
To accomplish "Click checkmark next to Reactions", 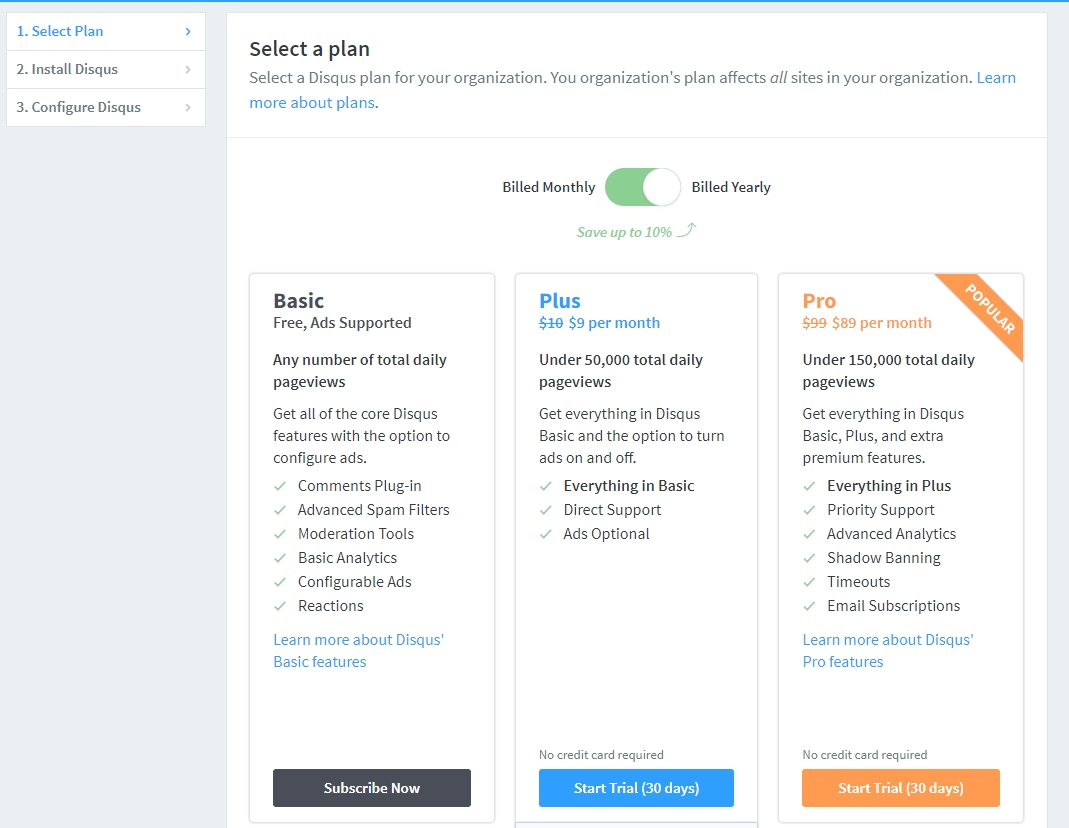I will pyautogui.click(x=280, y=606).
